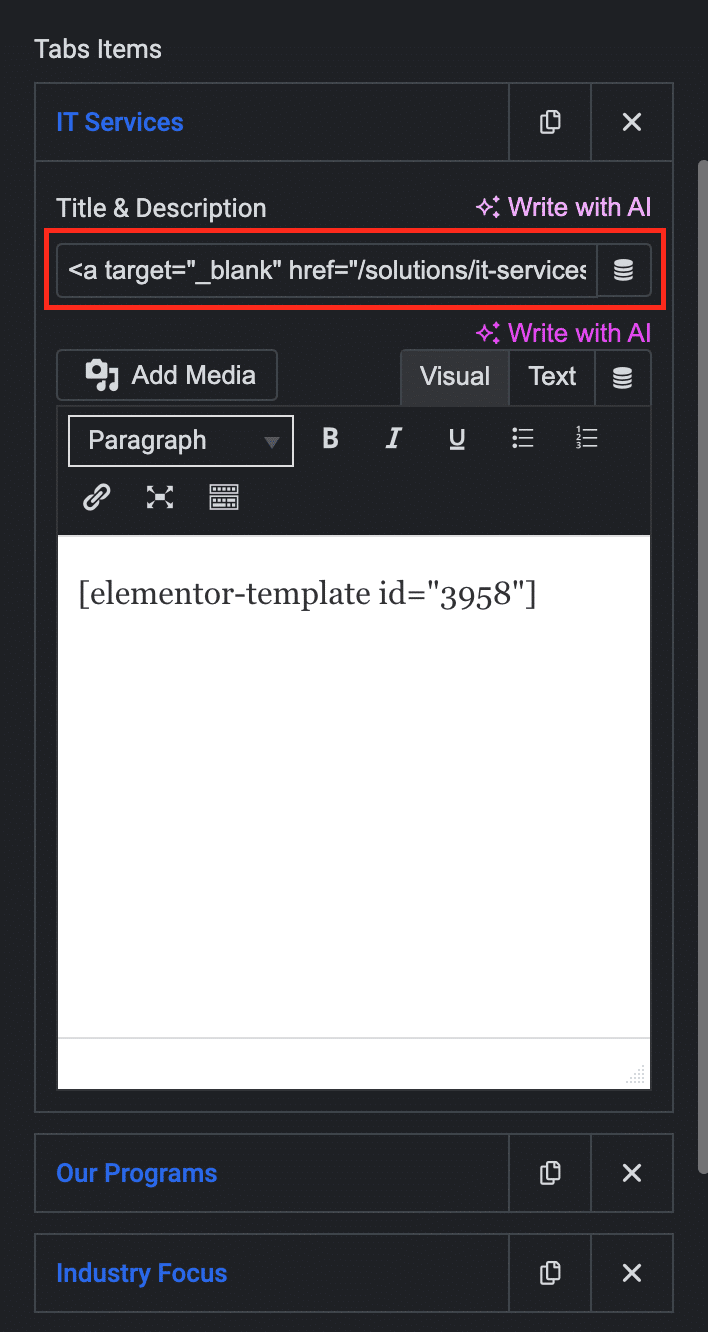708x1332 pixels.
Task: Insert a numbered list
Action: click(x=586, y=439)
